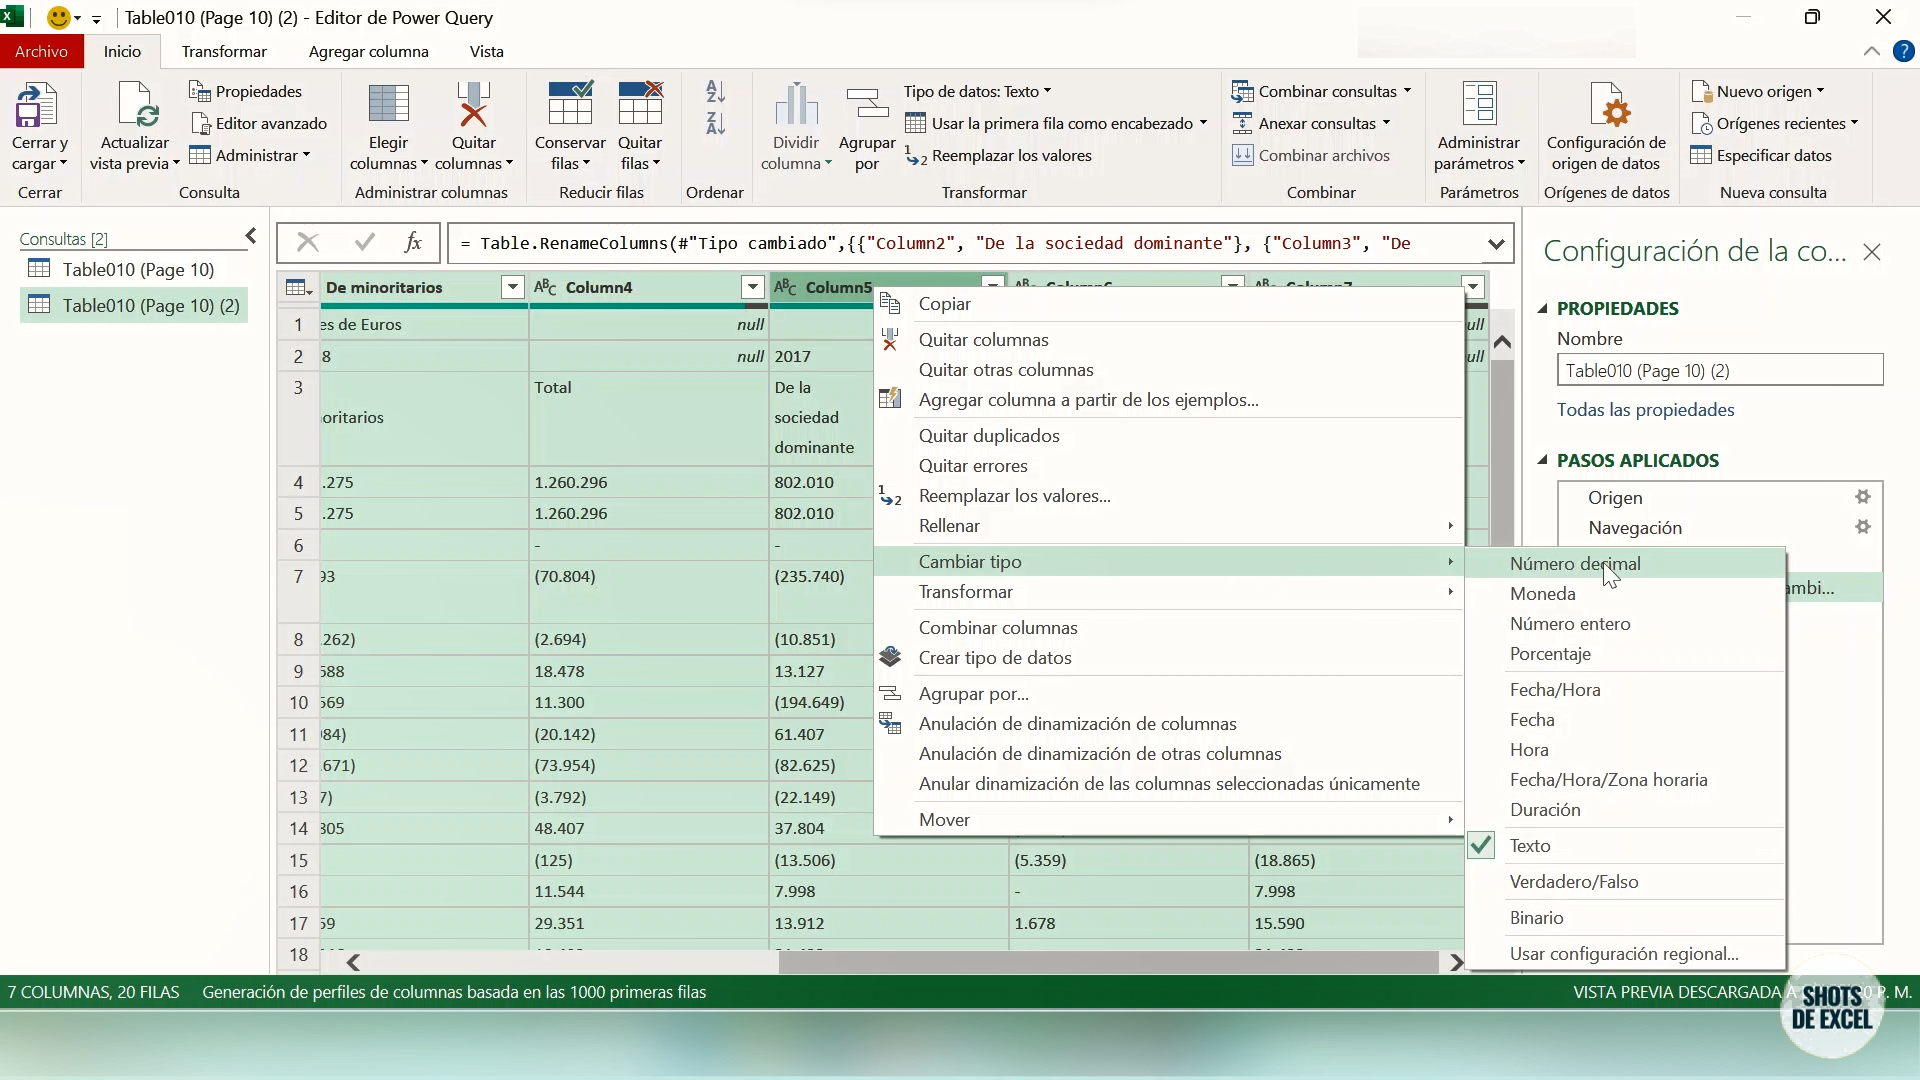Screen dimensions: 1920x1080
Task: Click the Dividir columna icon
Action: pos(796,105)
